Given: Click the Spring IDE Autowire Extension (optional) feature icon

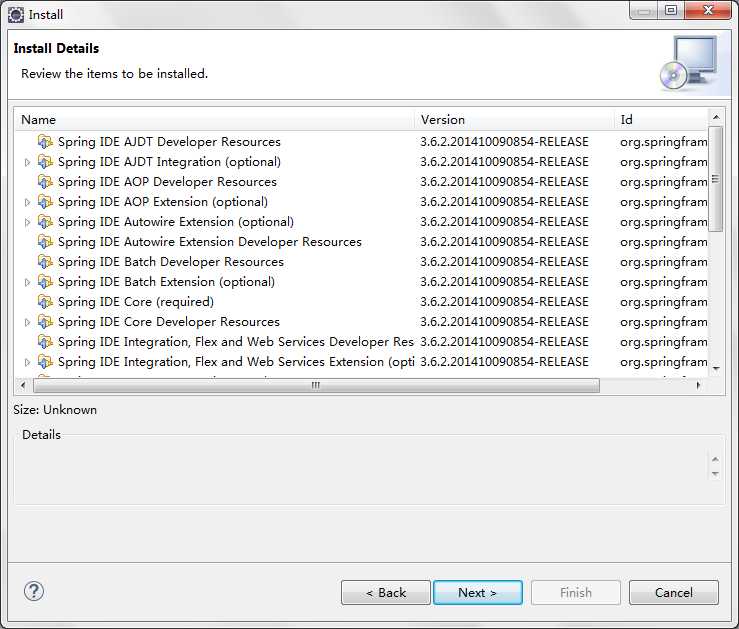Looking at the screenshot, I should tap(45, 221).
